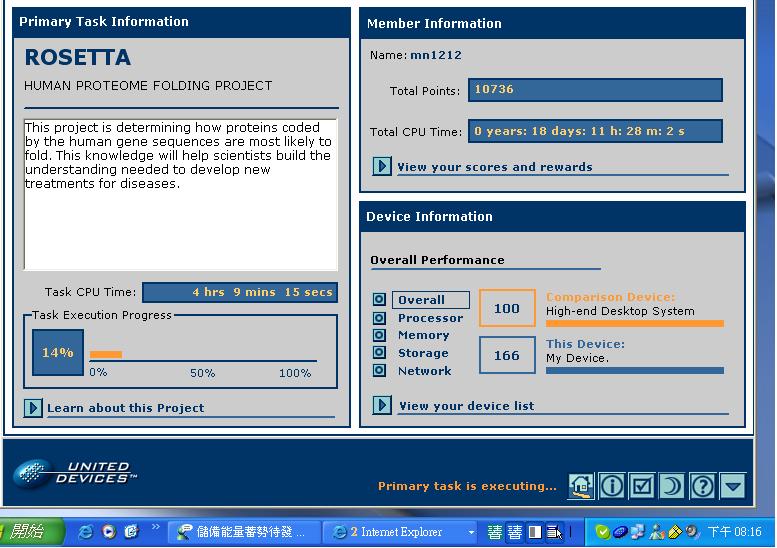The width and height of the screenshot is (777, 548).
Task: Open the information (i) icon
Action: point(612,486)
